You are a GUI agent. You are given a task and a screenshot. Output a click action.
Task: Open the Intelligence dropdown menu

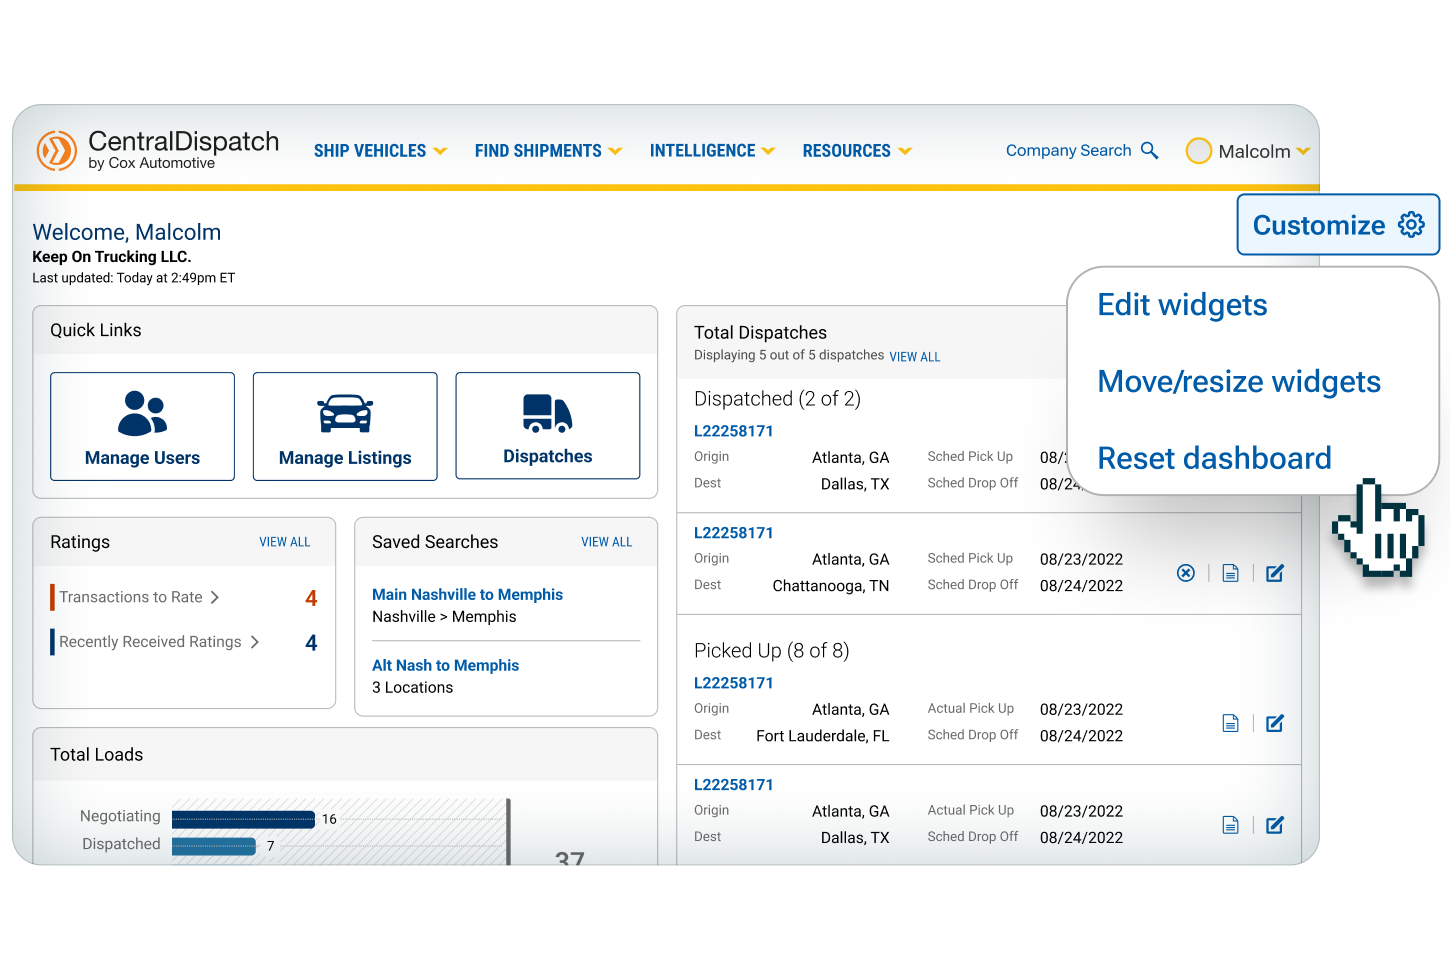712,151
